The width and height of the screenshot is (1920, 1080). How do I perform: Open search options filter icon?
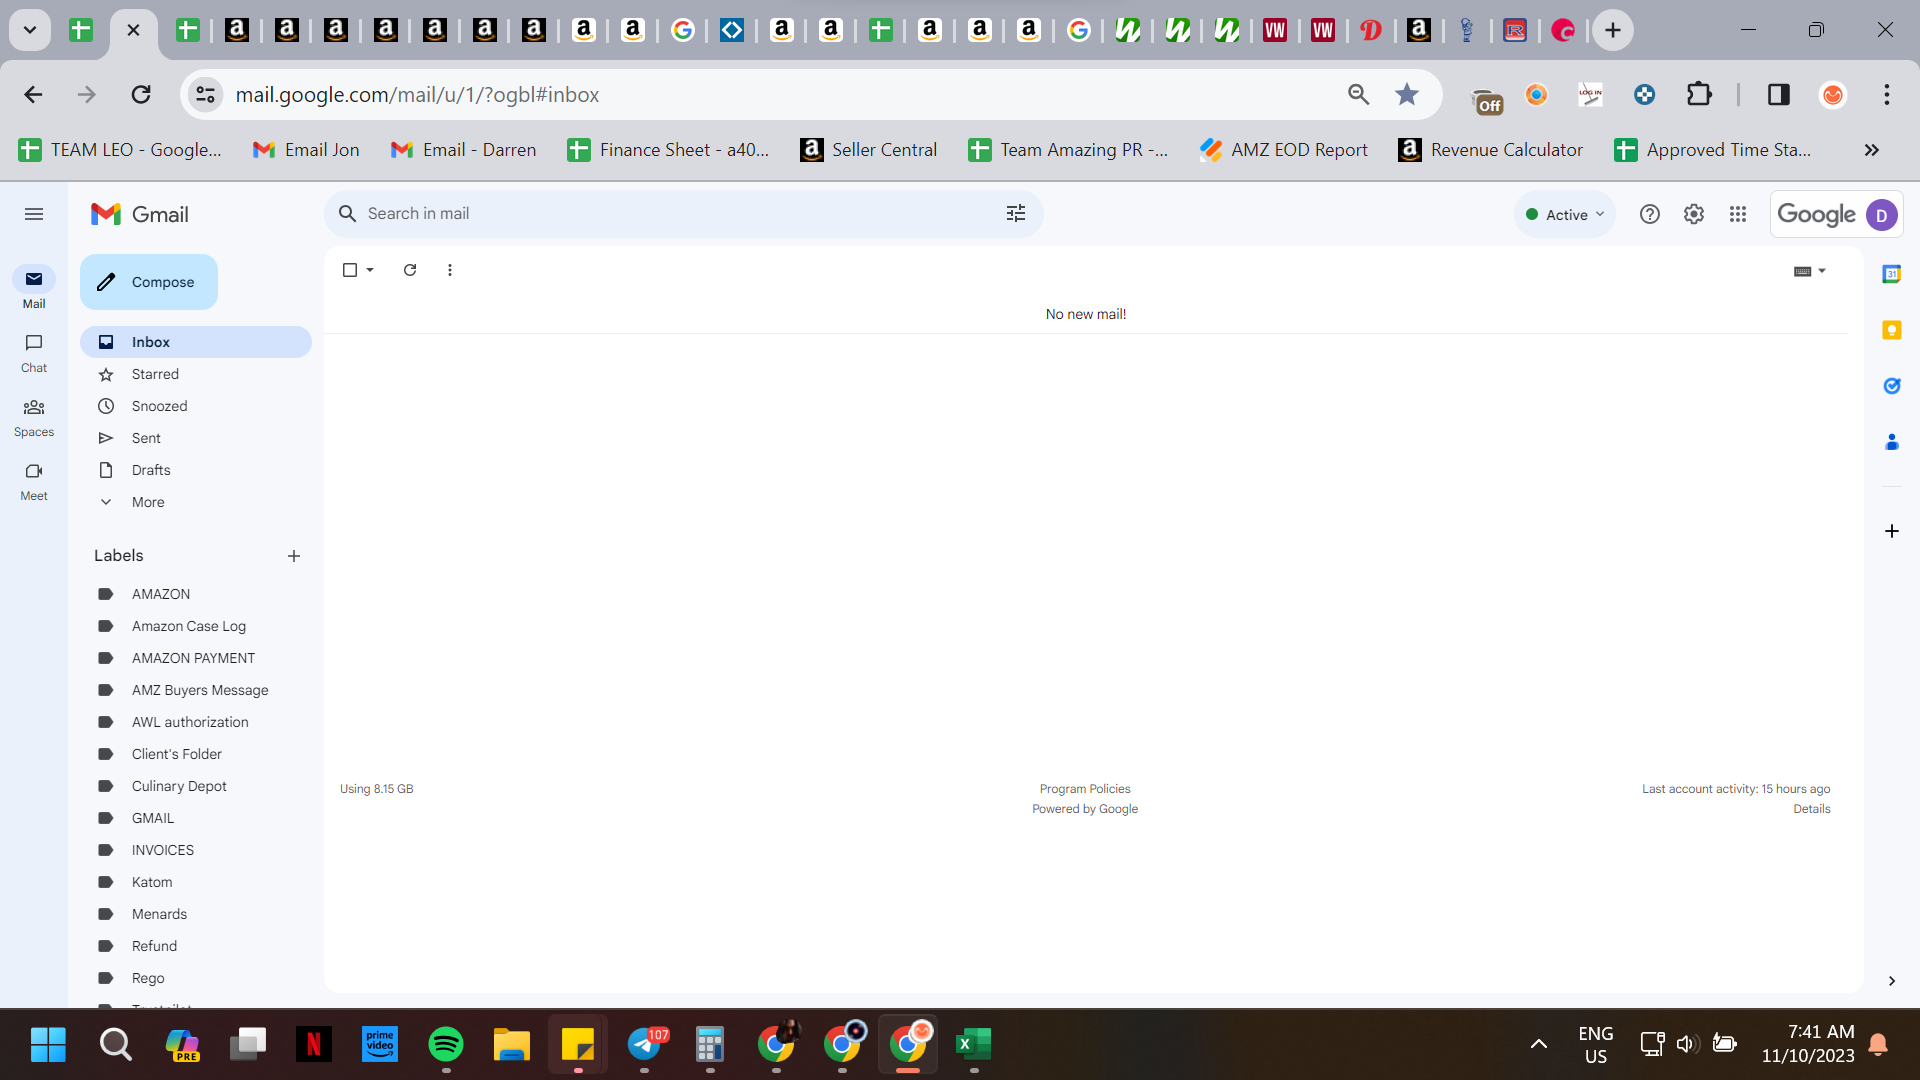[1016, 213]
